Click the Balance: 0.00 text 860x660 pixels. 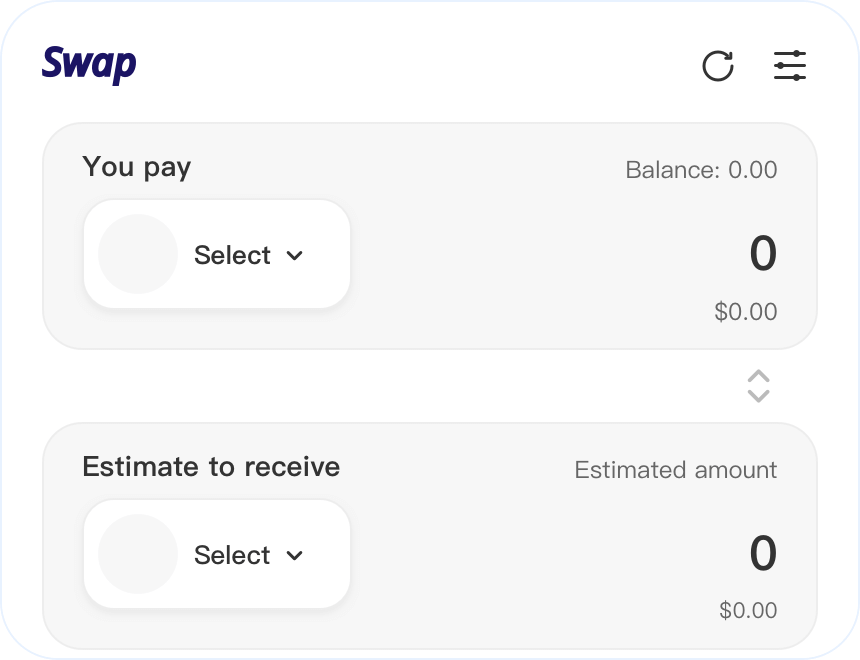[x=701, y=170]
